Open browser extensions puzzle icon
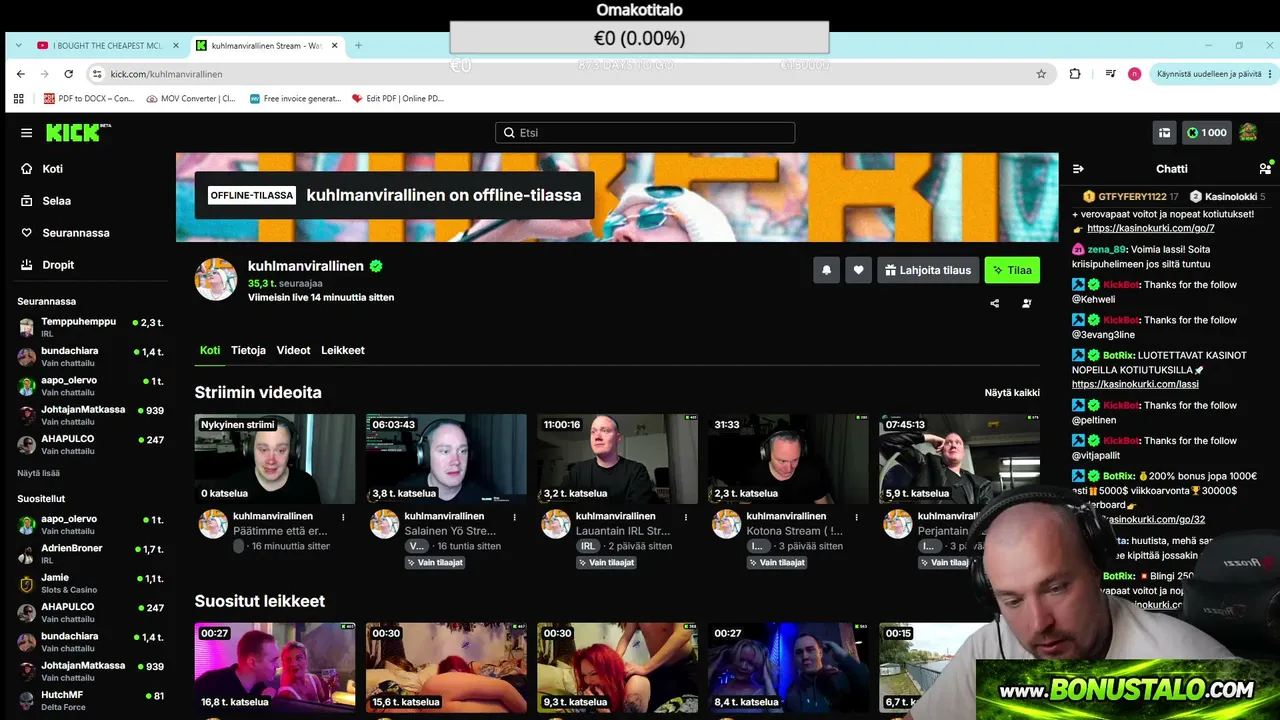 1075,74
